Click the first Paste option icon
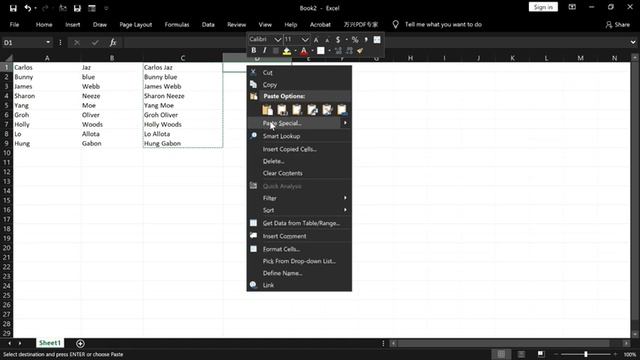 coord(267,110)
